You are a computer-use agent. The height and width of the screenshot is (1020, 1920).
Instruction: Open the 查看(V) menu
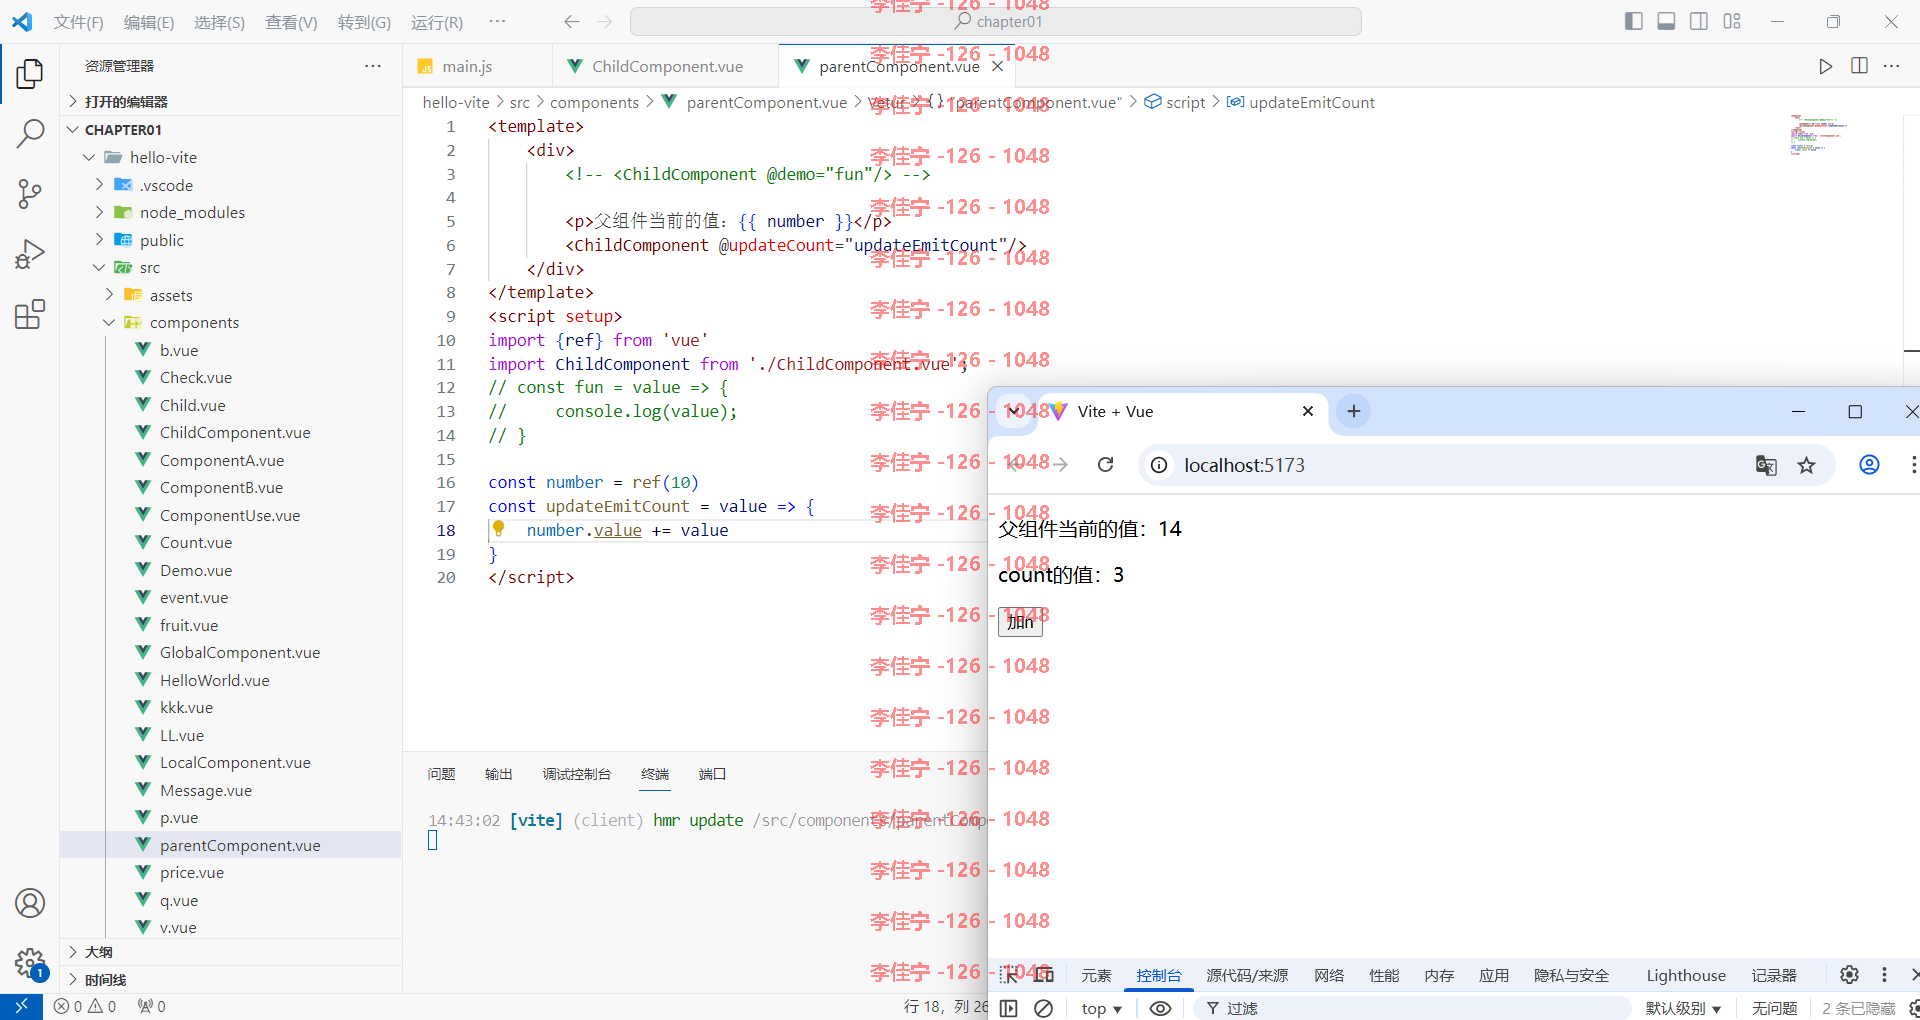coord(291,22)
